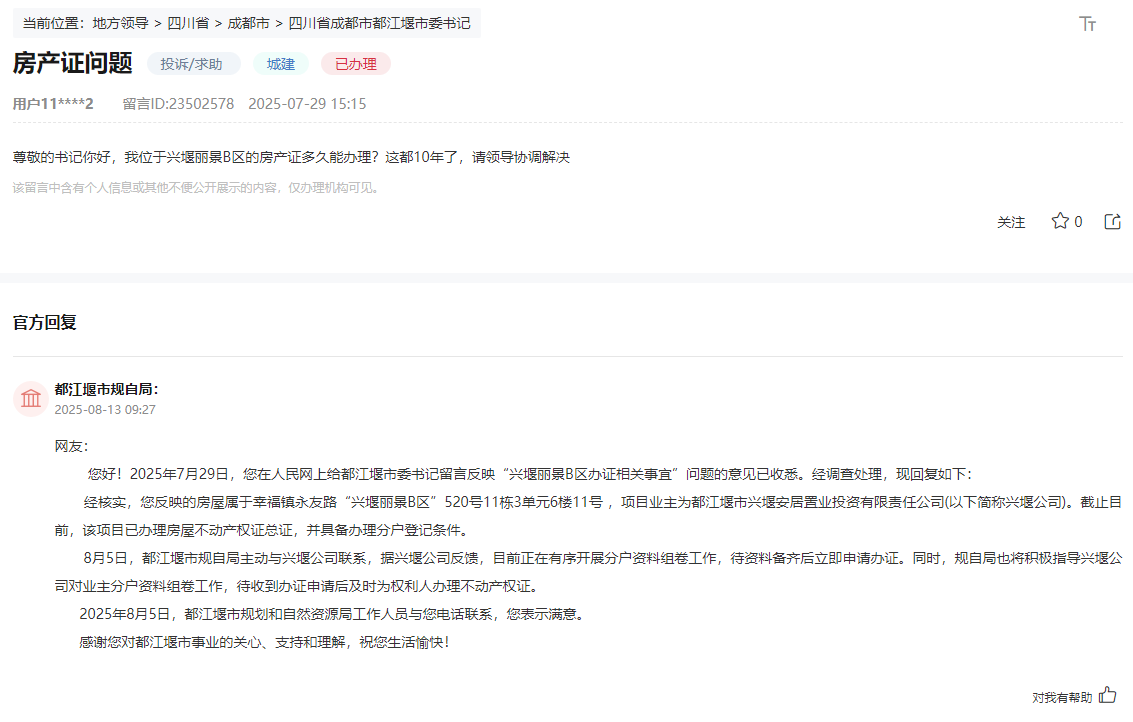Click the 城建 category tag

(x=281, y=63)
